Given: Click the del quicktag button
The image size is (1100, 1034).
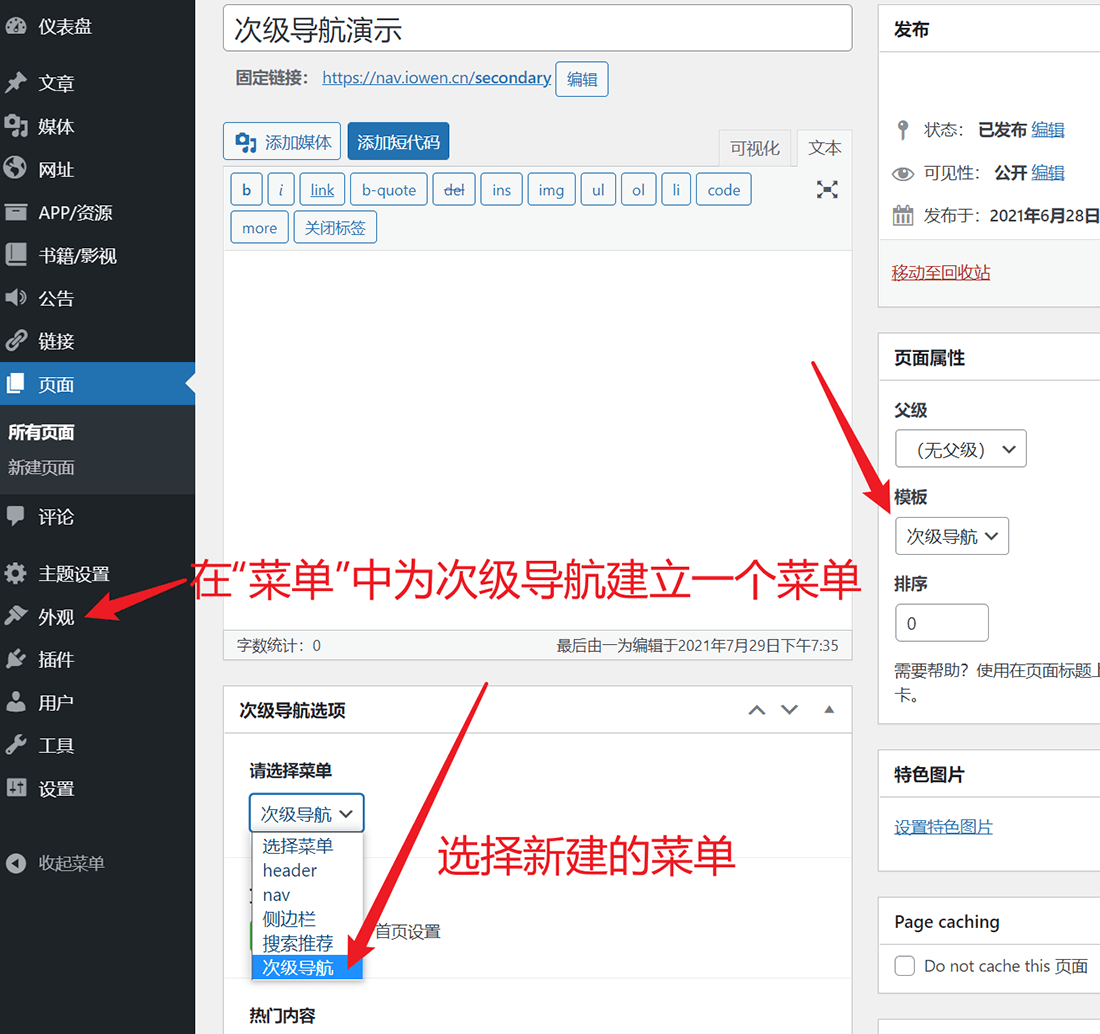Looking at the screenshot, I should tap(454, 189).
